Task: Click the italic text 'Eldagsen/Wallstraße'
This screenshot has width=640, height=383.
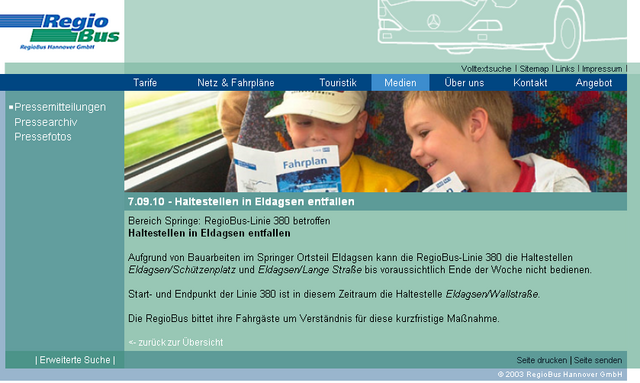Action: click(492, 294)
